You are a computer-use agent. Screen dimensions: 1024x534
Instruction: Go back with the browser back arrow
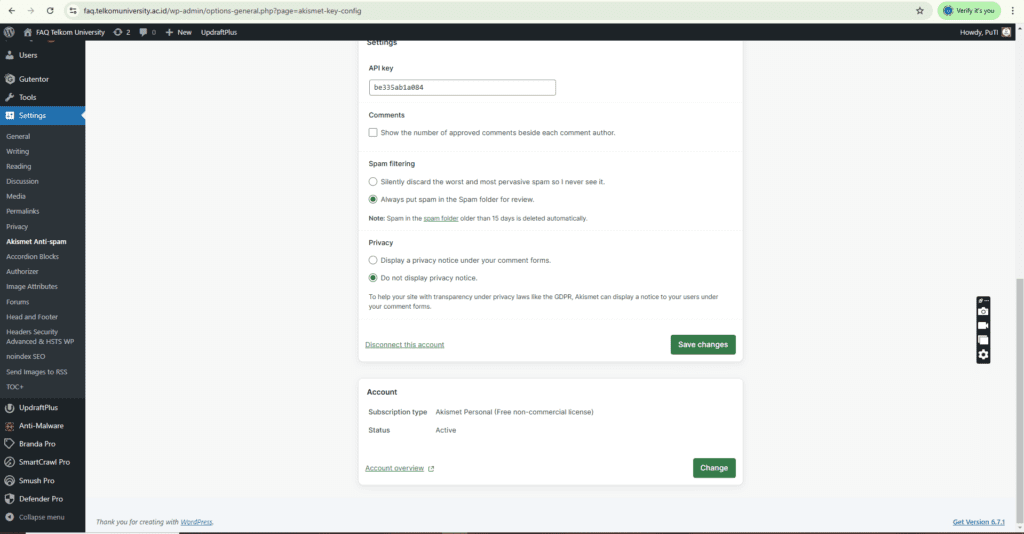(x=12, y=10)
